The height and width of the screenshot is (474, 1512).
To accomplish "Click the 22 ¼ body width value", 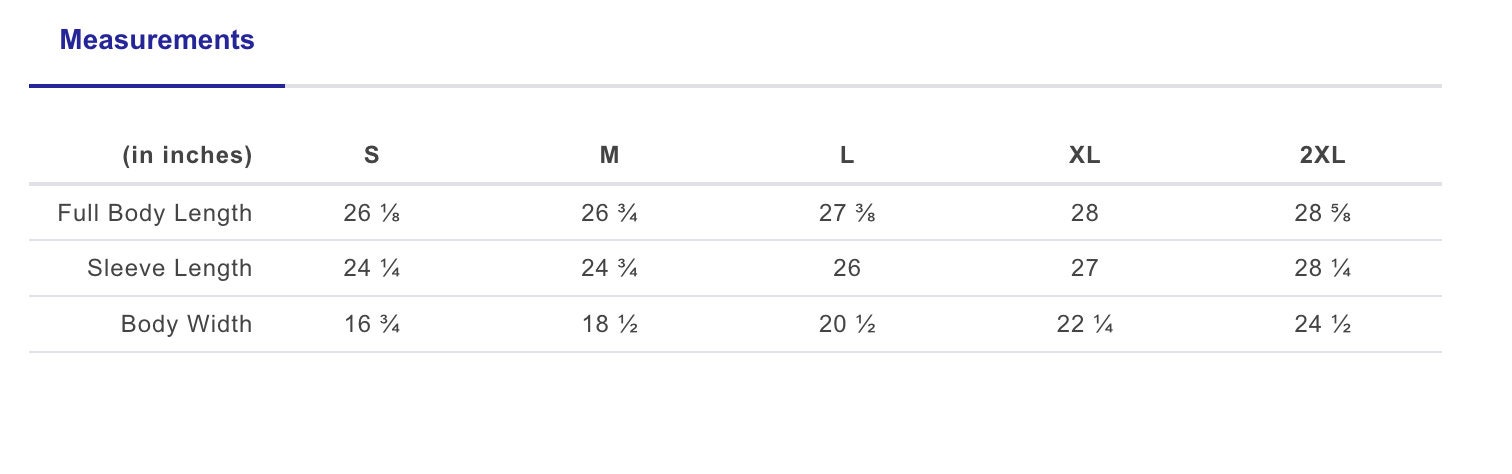I will pyautogui.click(x=1085, y=325).
